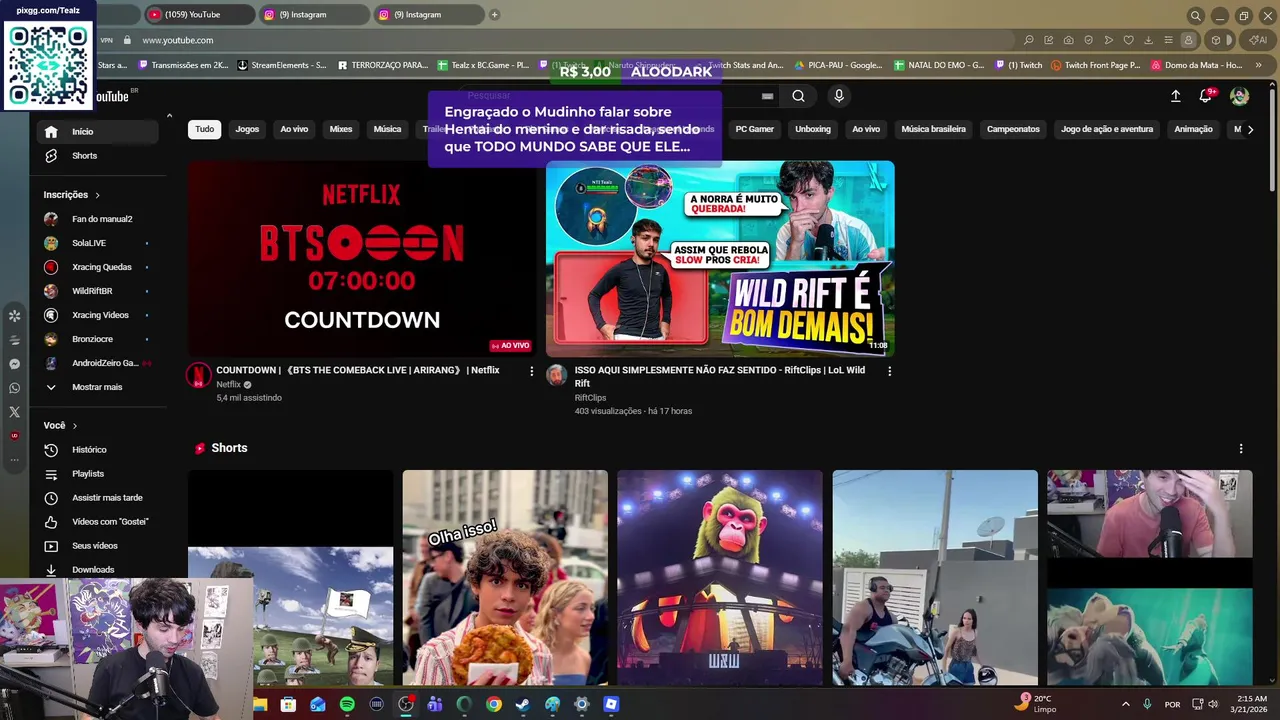Select the Tudo category chip

(204, 129)
